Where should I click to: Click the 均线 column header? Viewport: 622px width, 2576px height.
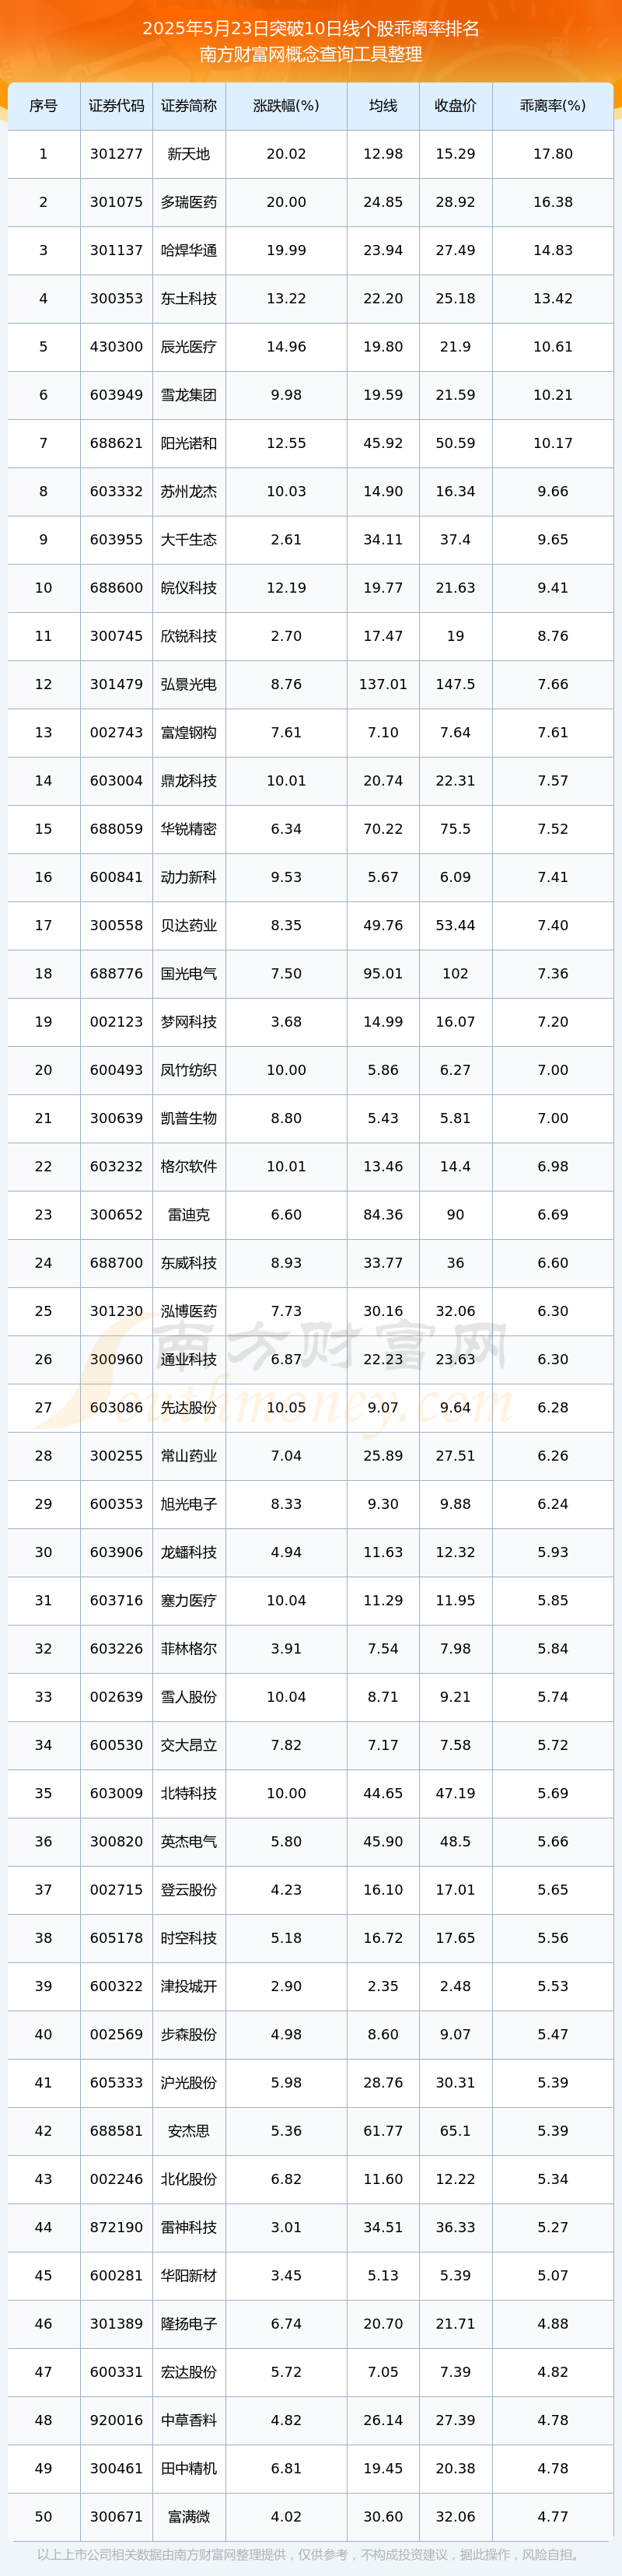pyautogui.click(x=383, y=106)
